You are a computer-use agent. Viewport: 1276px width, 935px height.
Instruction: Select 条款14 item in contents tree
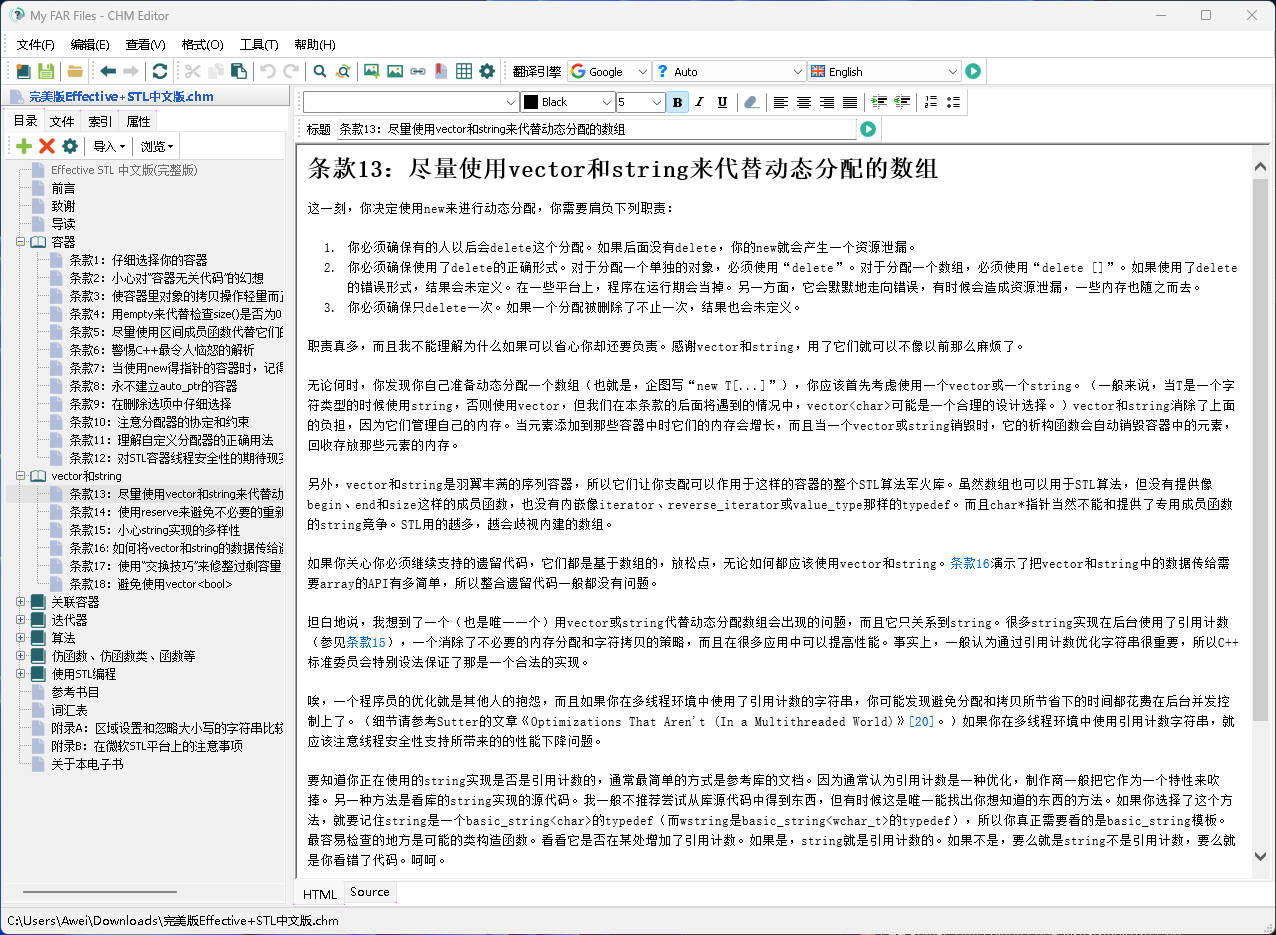(175, 512)
